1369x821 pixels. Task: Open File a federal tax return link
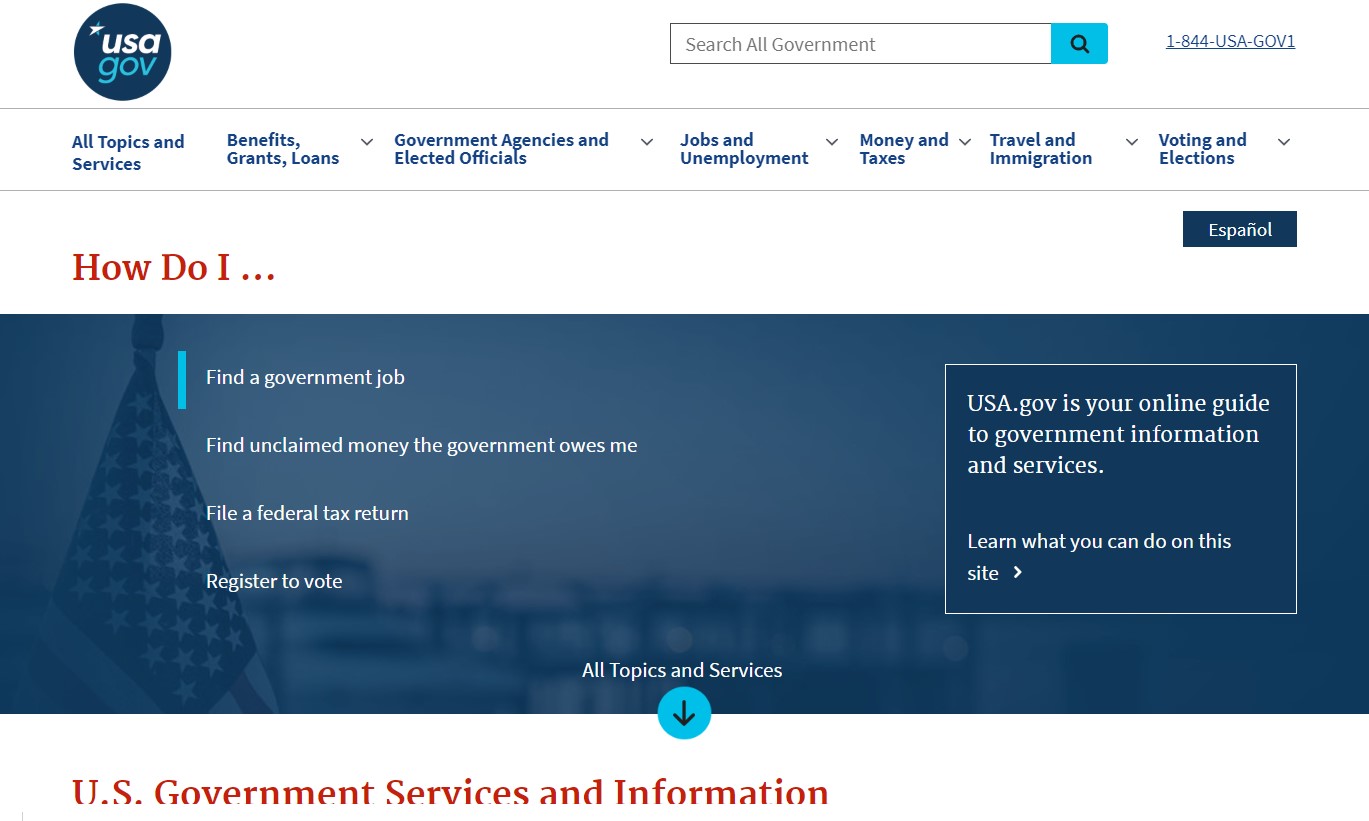[x=307, y=514]
